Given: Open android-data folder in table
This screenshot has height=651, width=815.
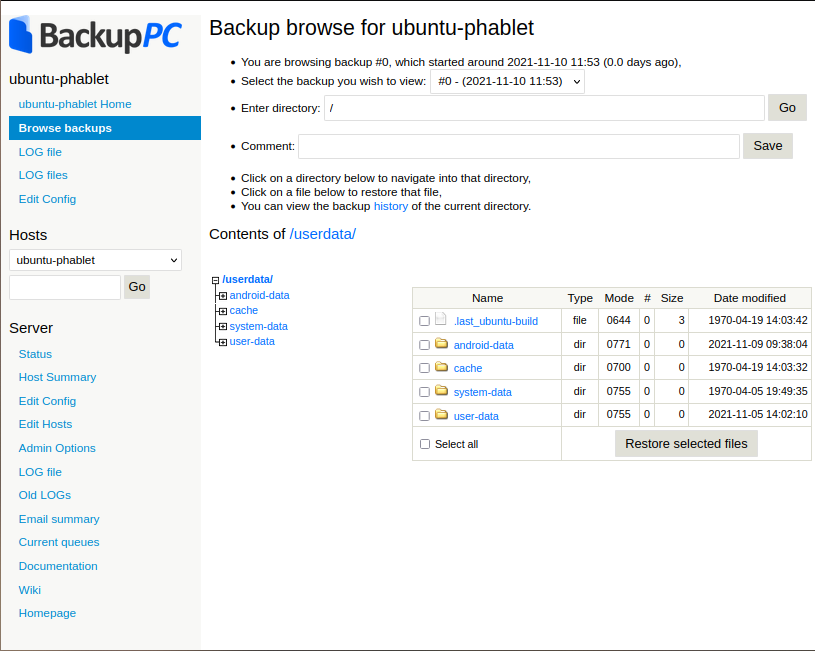Looking at the screenshot, I should point(483,345).
